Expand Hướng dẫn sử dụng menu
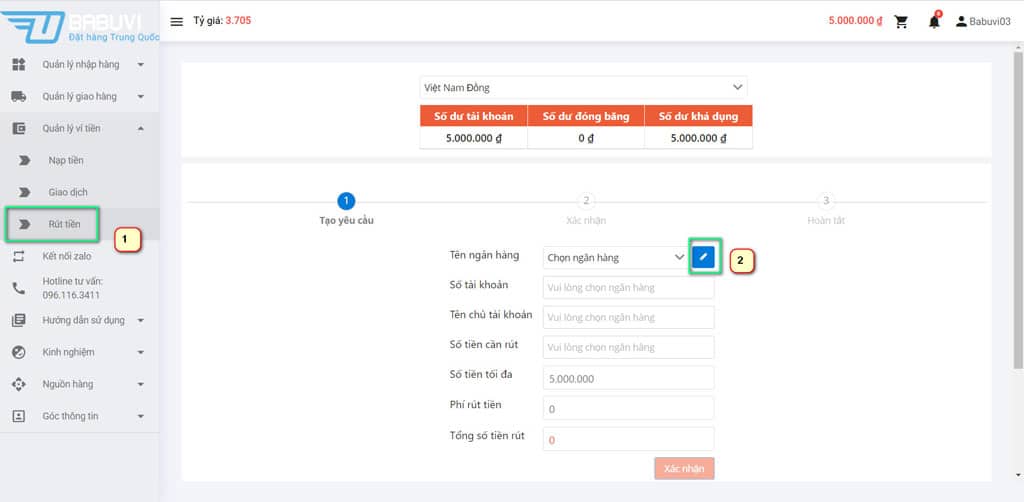Viewport: 1024px width, 502px height. coord(80,320)
